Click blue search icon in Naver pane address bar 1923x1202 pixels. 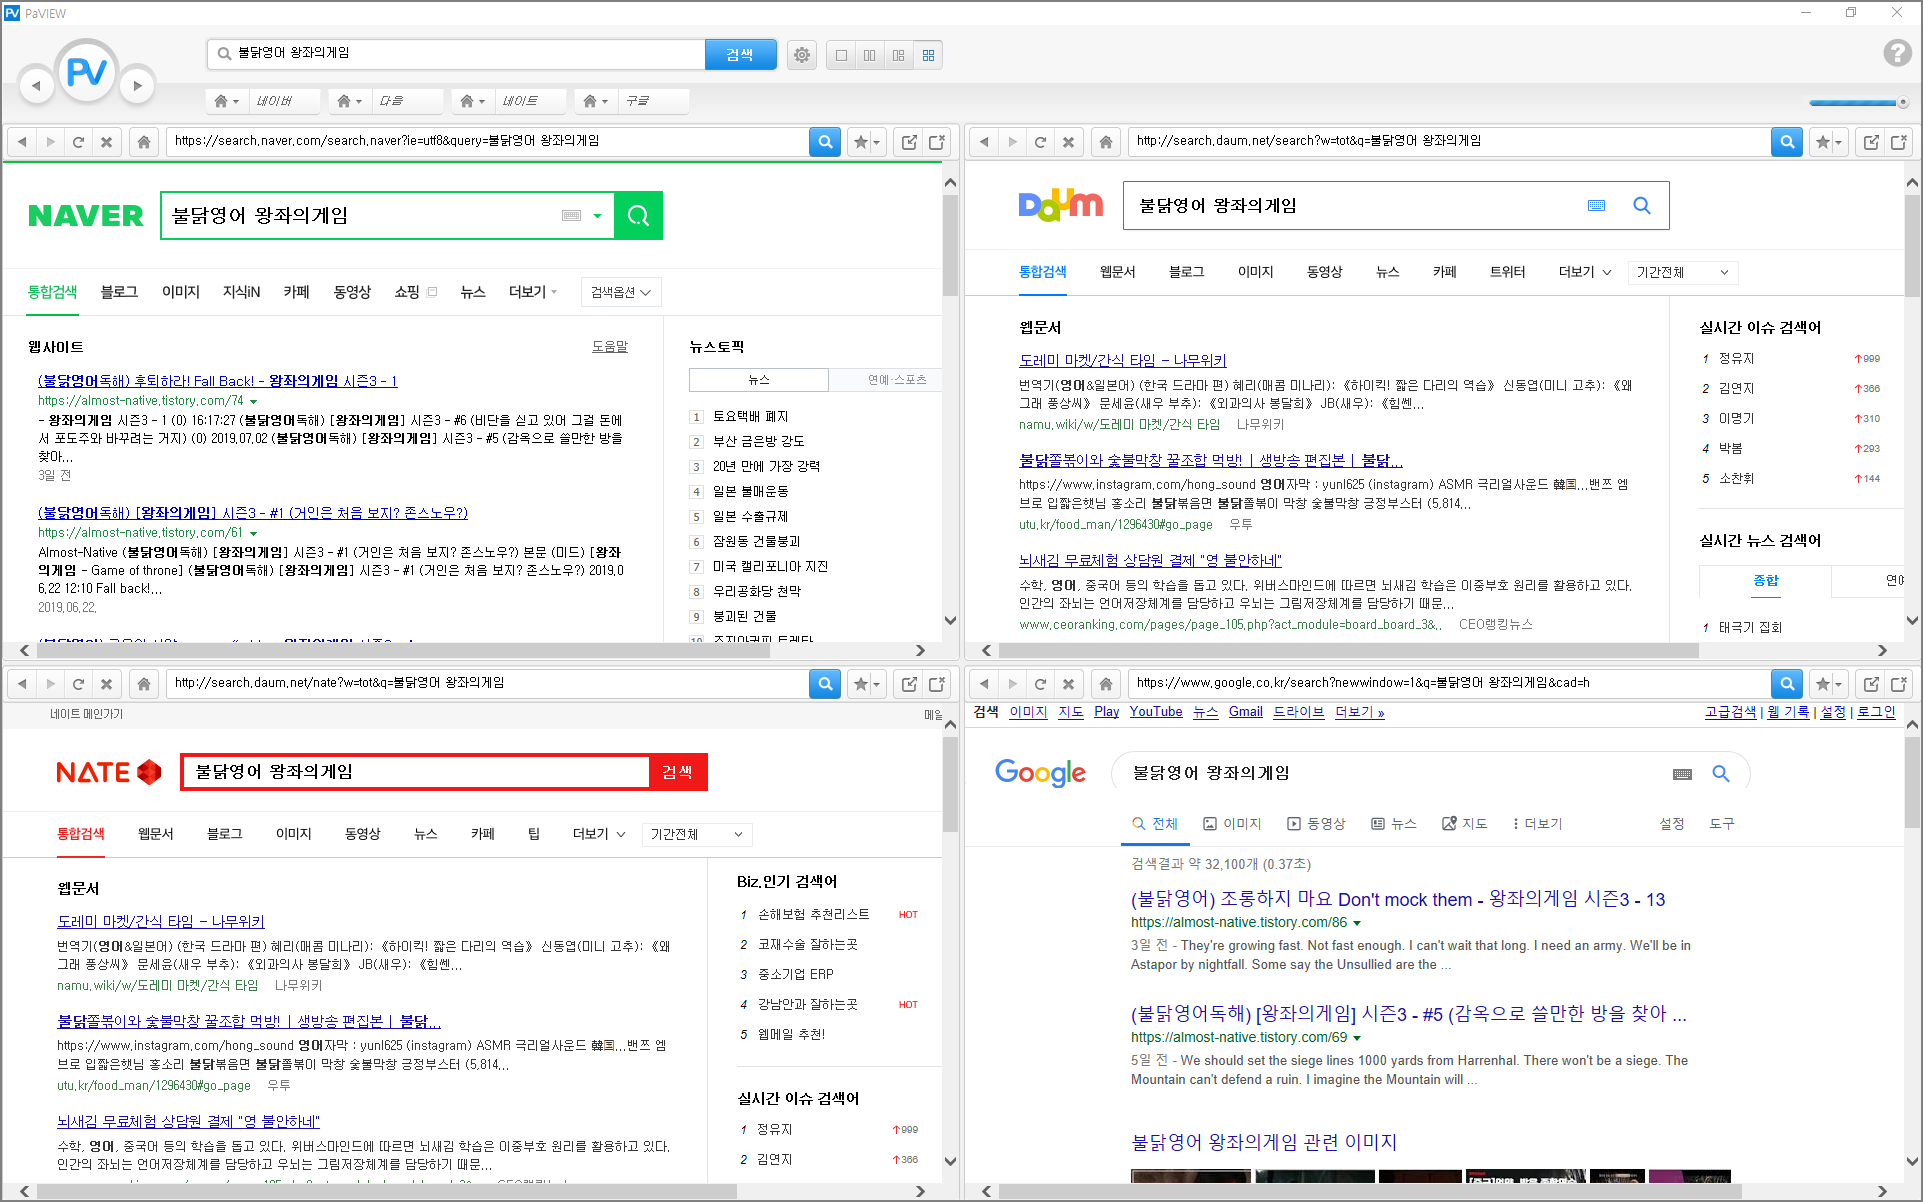pos(825,142)
